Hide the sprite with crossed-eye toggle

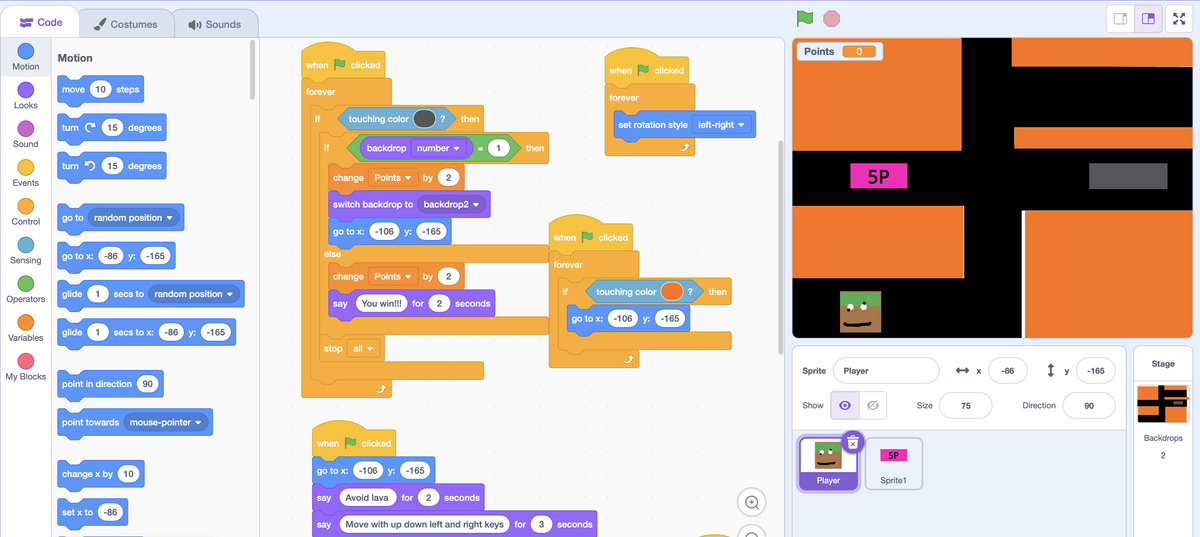point(873,405)
